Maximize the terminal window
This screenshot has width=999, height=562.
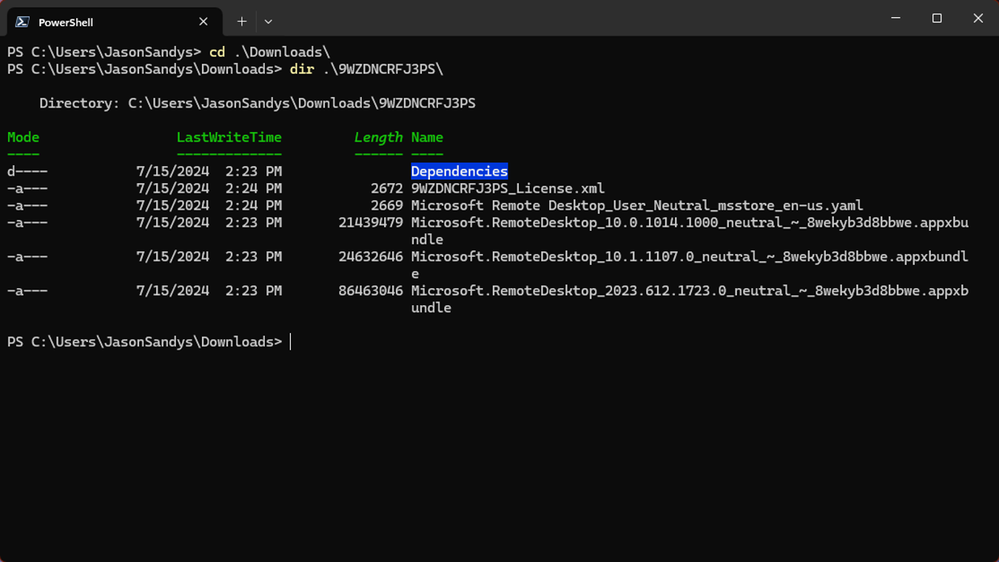coord(937,18)
